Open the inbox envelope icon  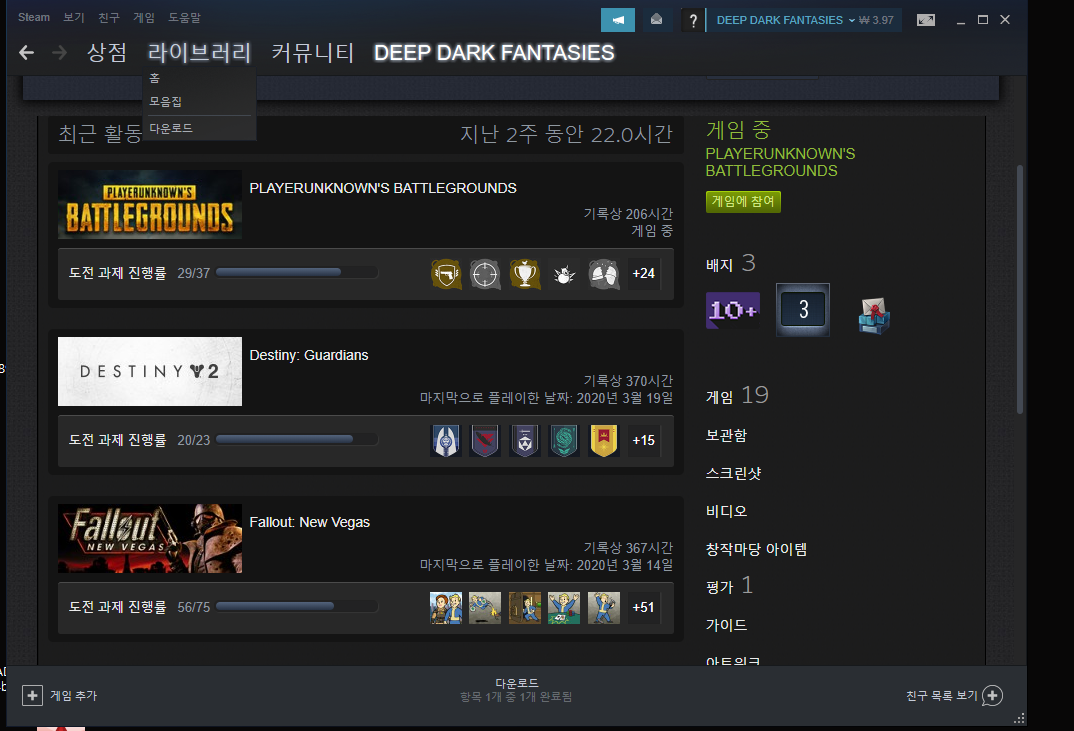click(x=656, y=20)
